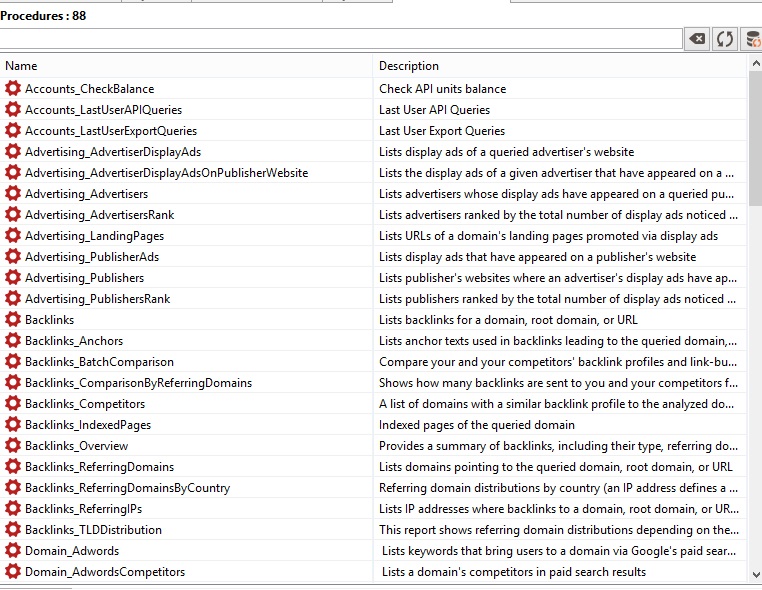Click the gear icon for Advertising_LandingPages

[x=13, y=236]
